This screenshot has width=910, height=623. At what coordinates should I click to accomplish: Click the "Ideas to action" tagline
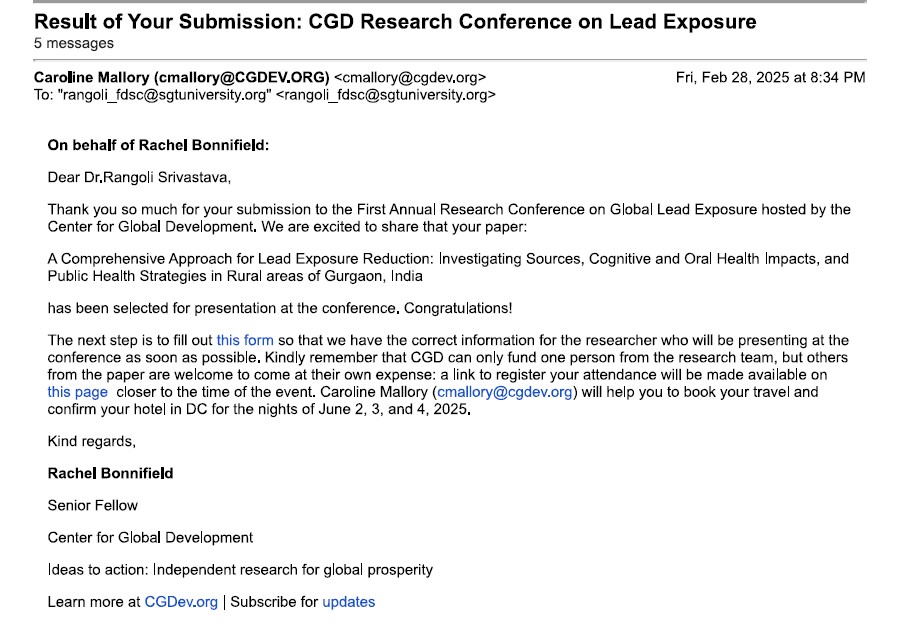pyautogui.click(x=240, y=570)
